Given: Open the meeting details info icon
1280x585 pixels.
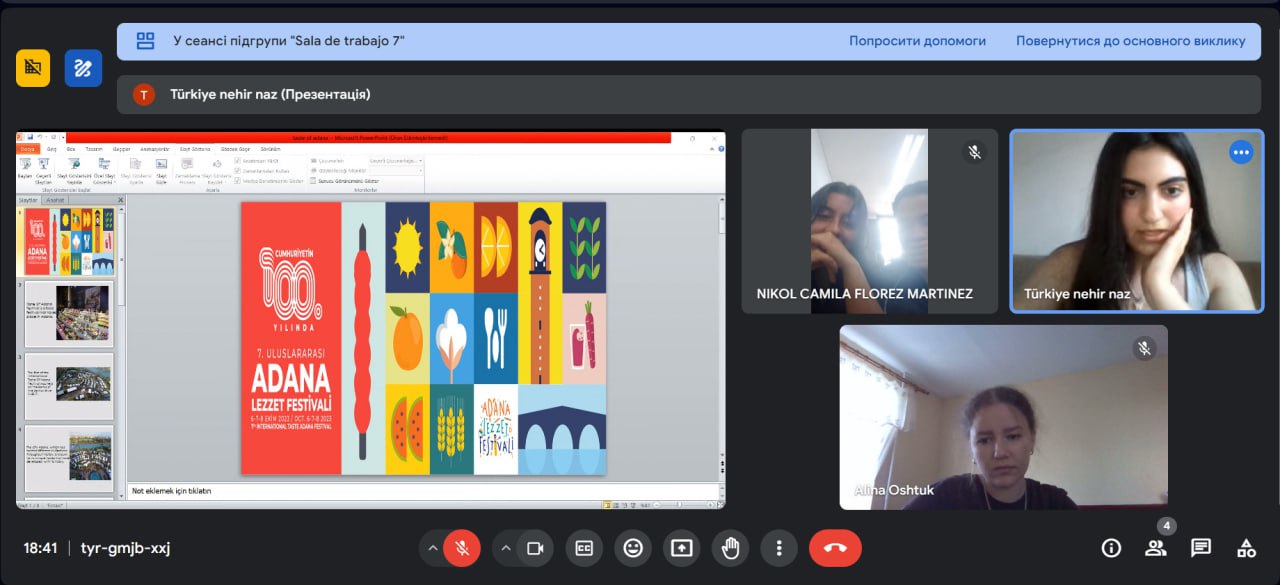Looking at the screenshot, I should [1111, 548].
